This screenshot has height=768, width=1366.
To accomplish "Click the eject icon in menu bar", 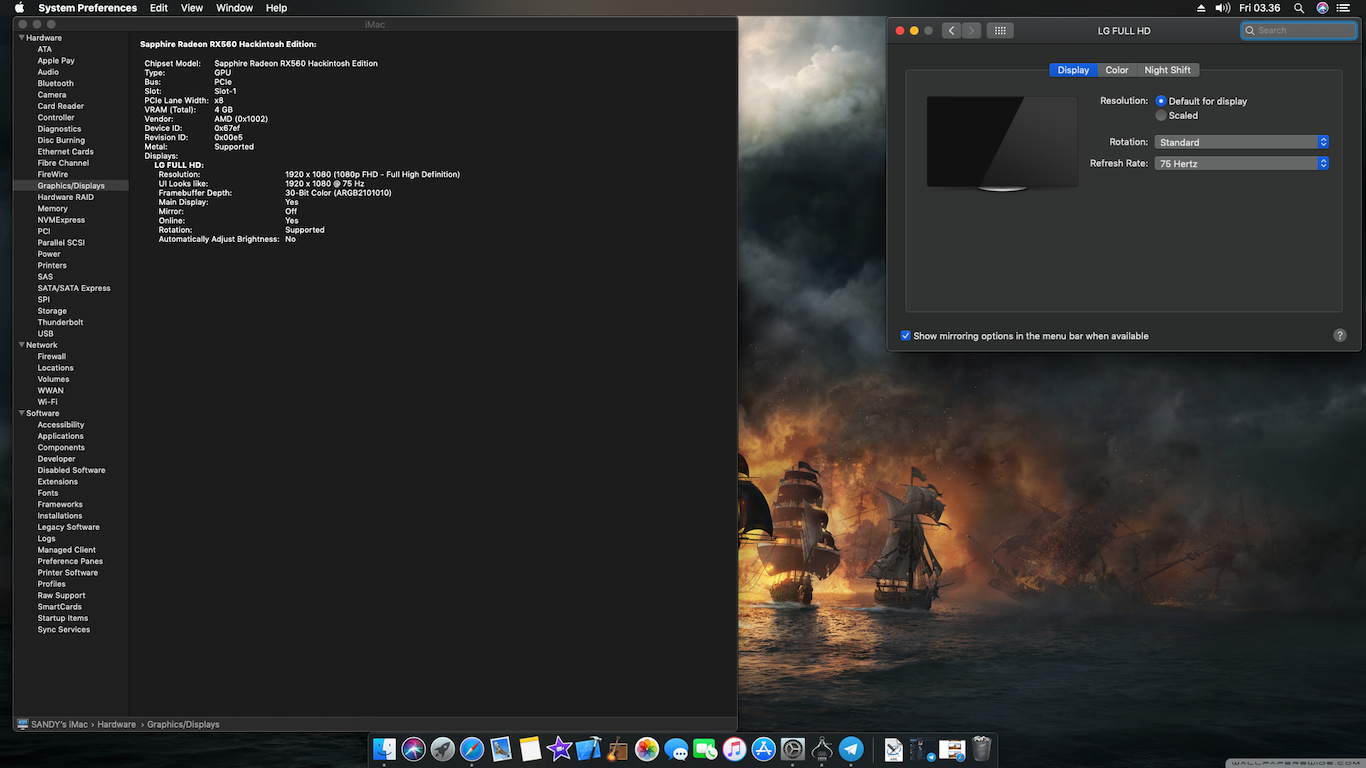I will pyautogui.click(x=1201, y=7).
